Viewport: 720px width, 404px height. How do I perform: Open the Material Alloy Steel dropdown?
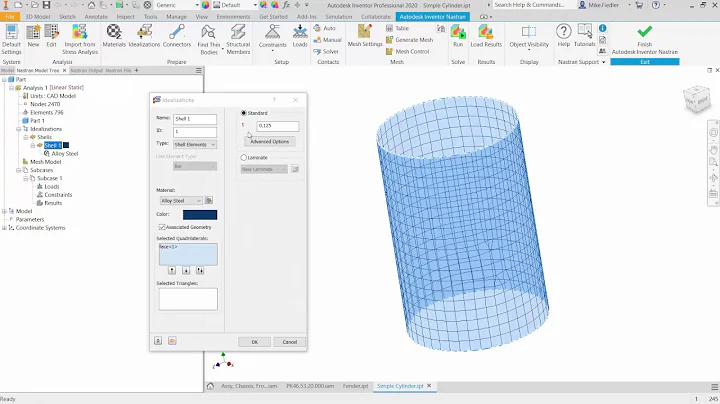[x=180, y=201]
